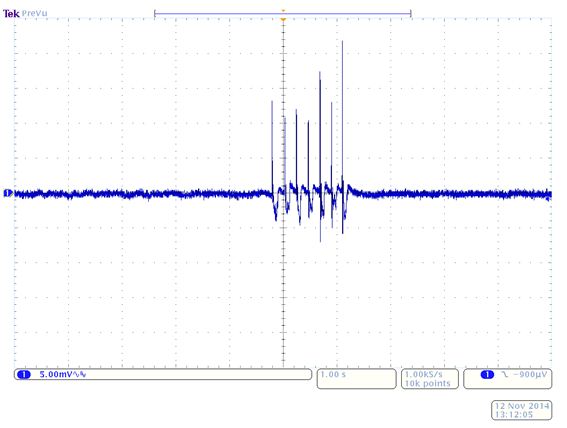
Task: Click the -900µV trigger level readout
Action: (530, 374)
